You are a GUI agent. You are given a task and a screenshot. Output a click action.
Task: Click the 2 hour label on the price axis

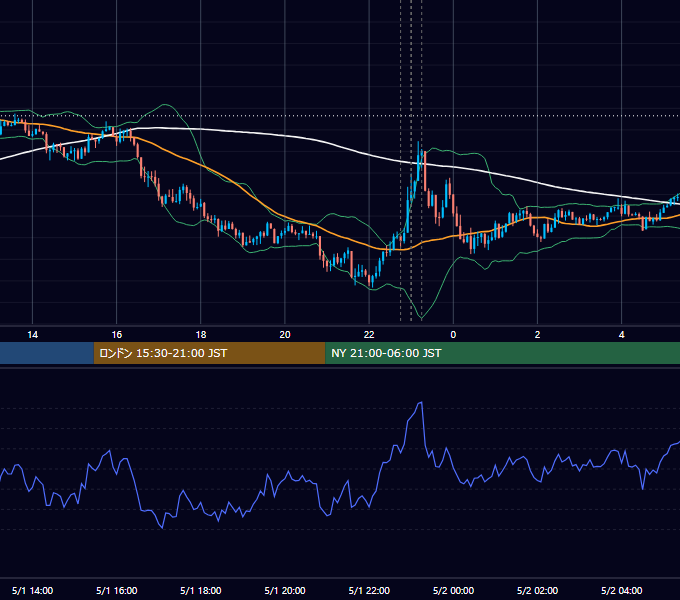pyautogui.click(x=537, y=335)
